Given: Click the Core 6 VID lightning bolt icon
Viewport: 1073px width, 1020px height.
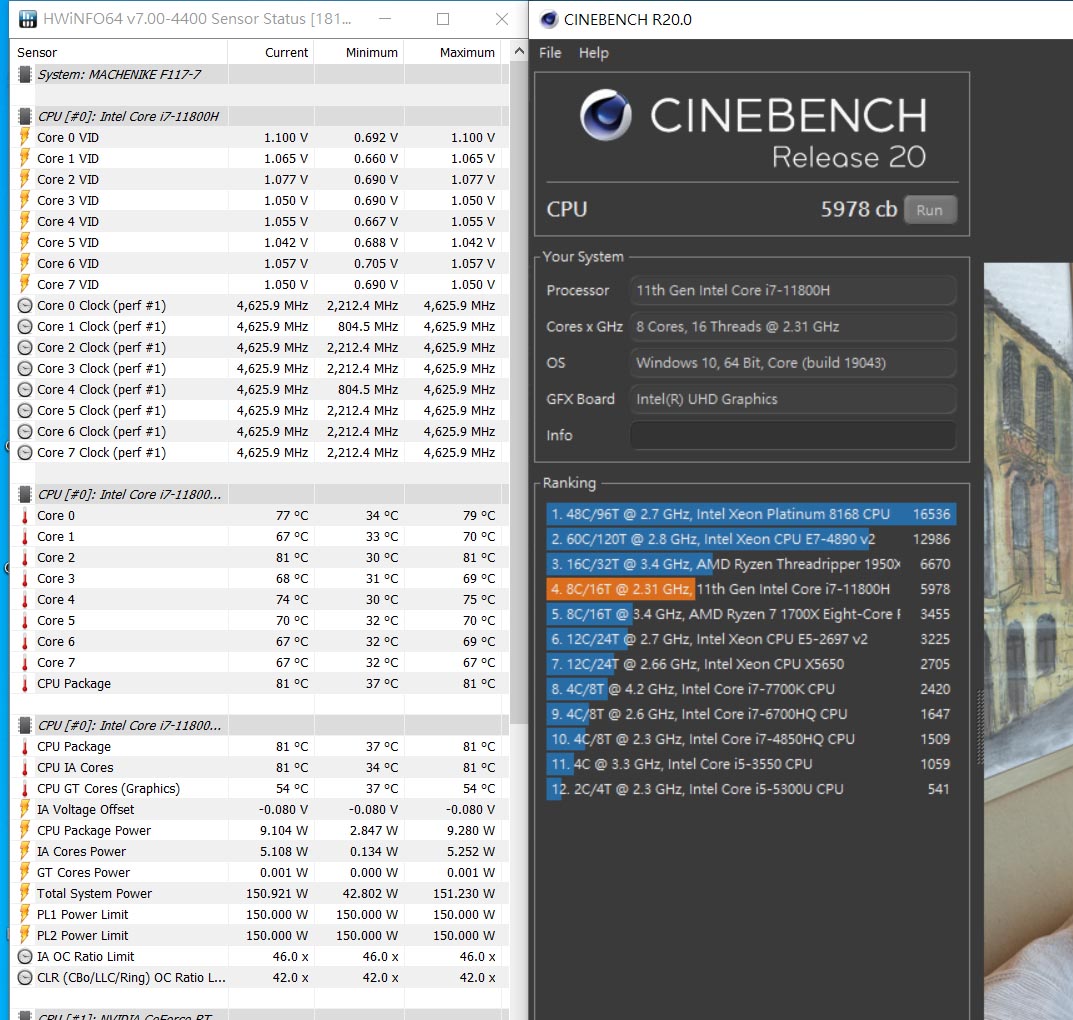Looking at the screenshot, I should [x=25, y=263].
